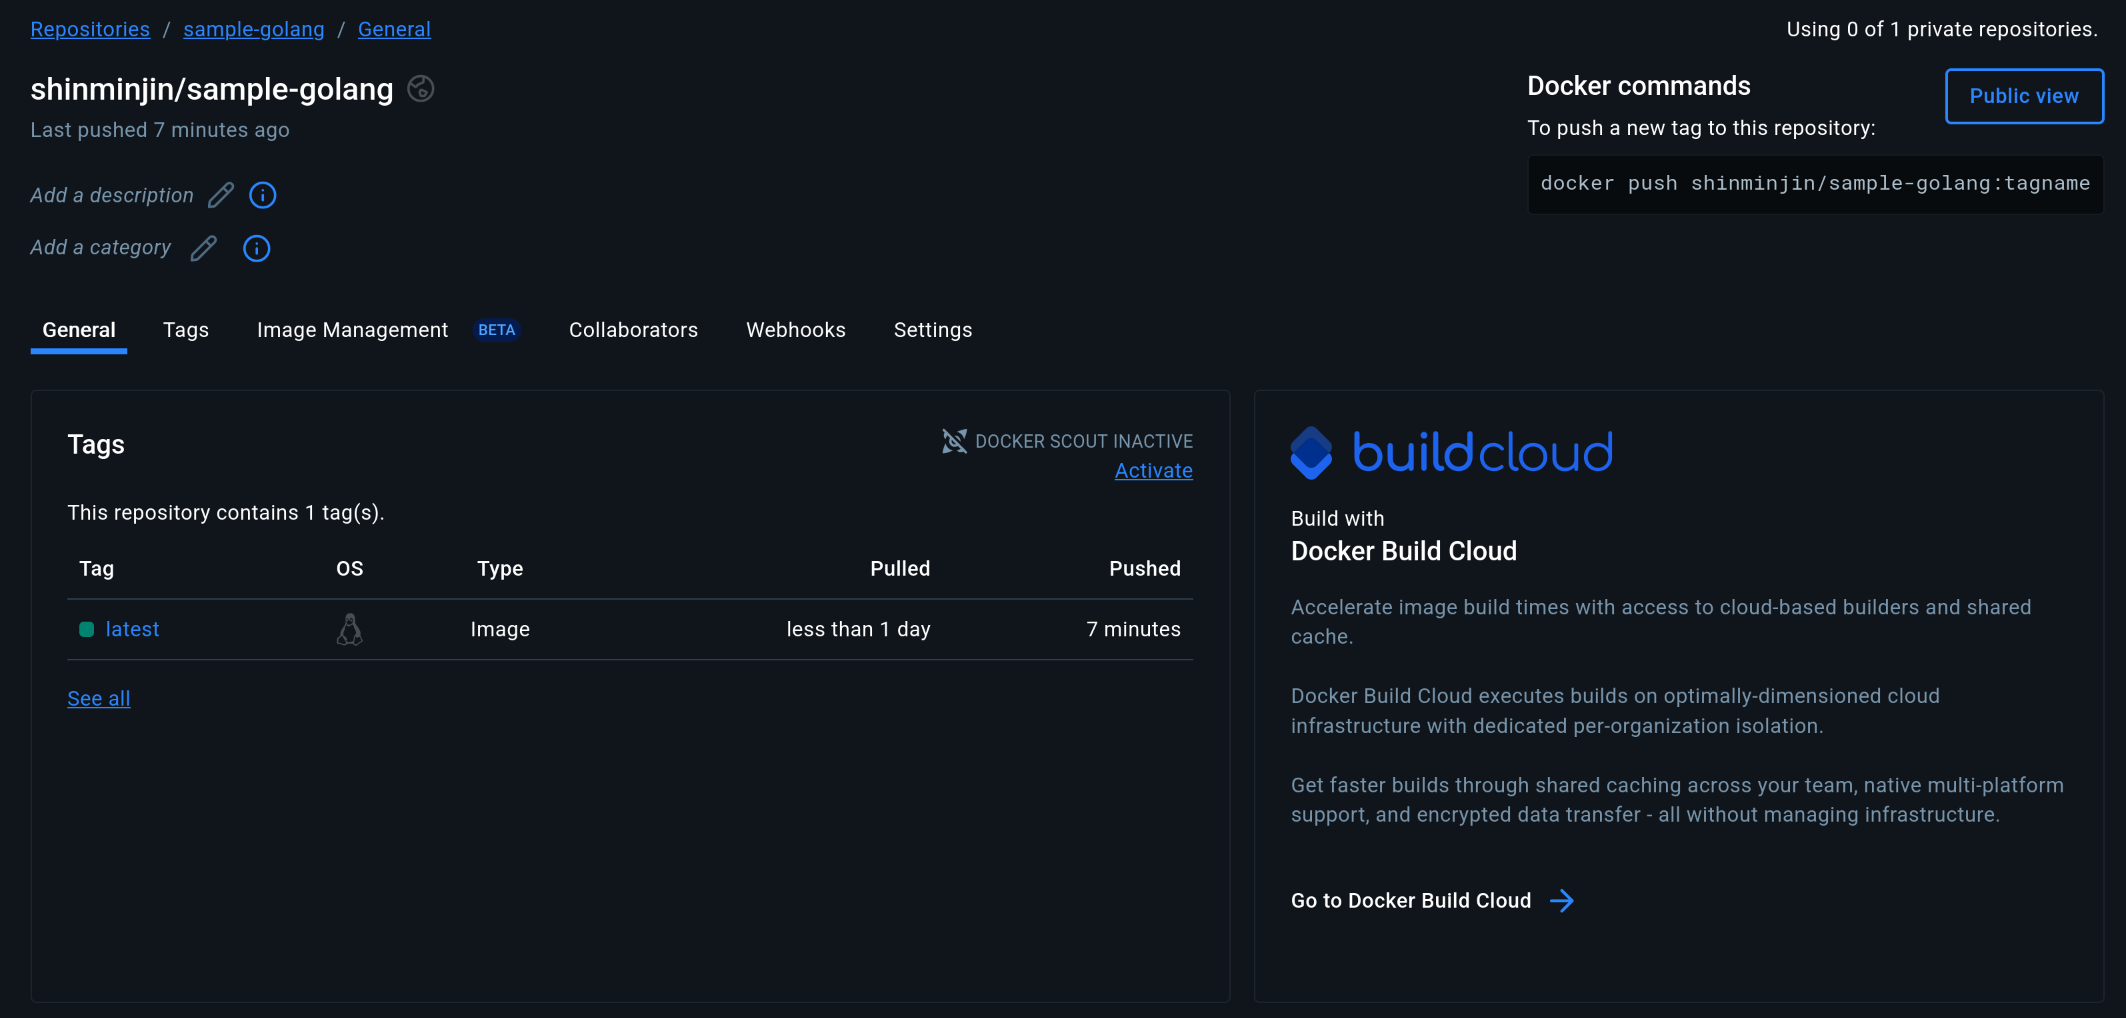Click the BETA badge

pos(497,330)
